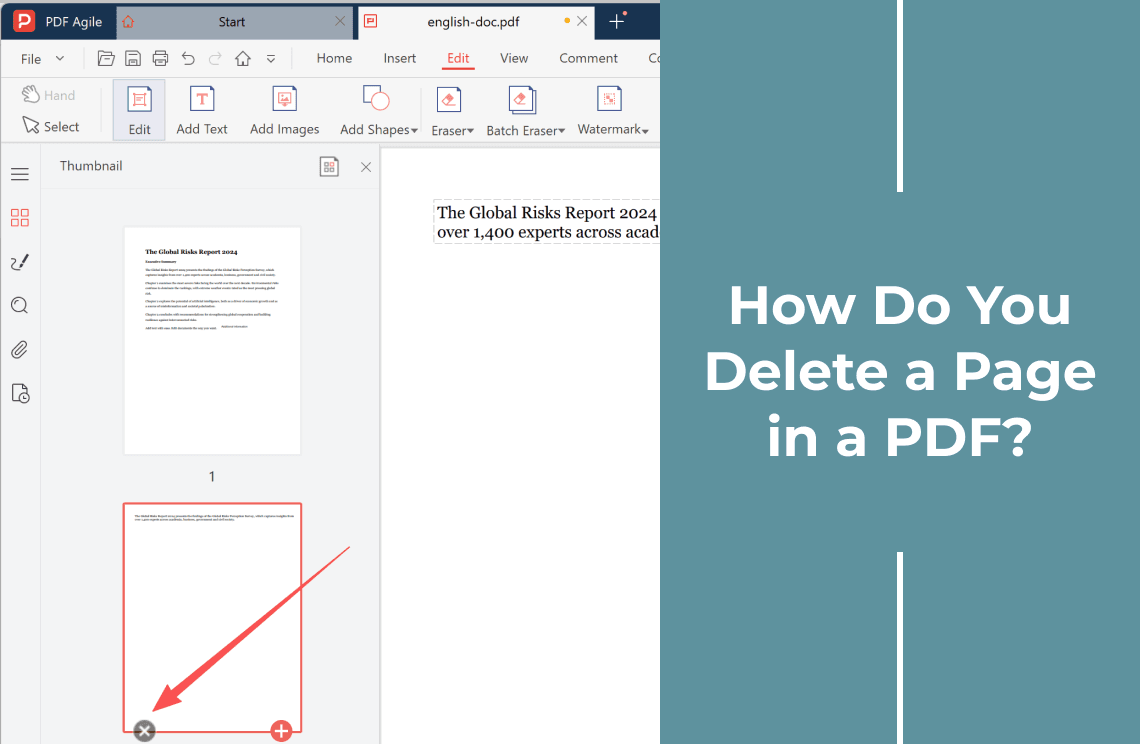The height and width of the screenshot is (744, 1140).
Task: Choose the Add Images tool
Action: click(284, 110)
